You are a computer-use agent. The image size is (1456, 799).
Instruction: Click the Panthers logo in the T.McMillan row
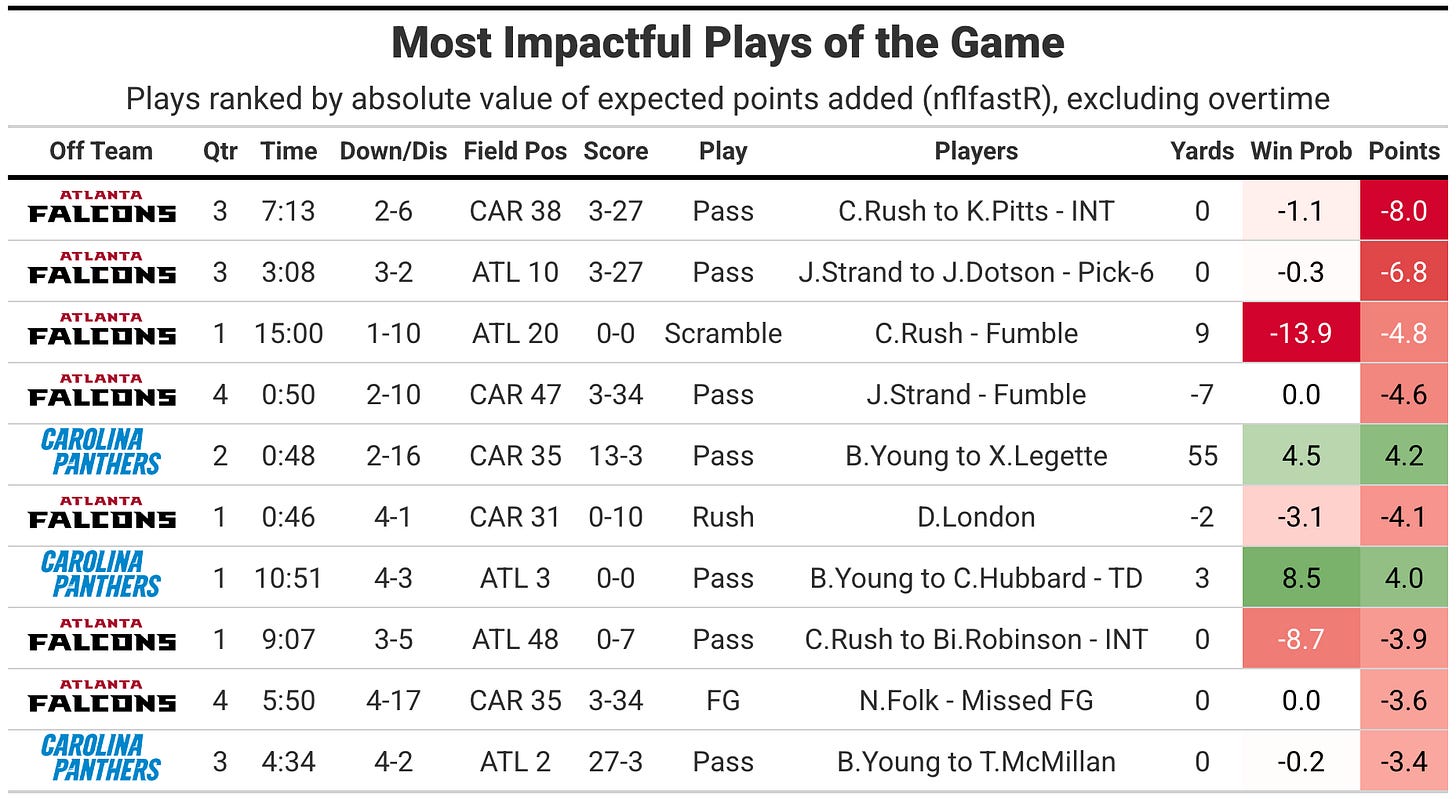[101, 758]
